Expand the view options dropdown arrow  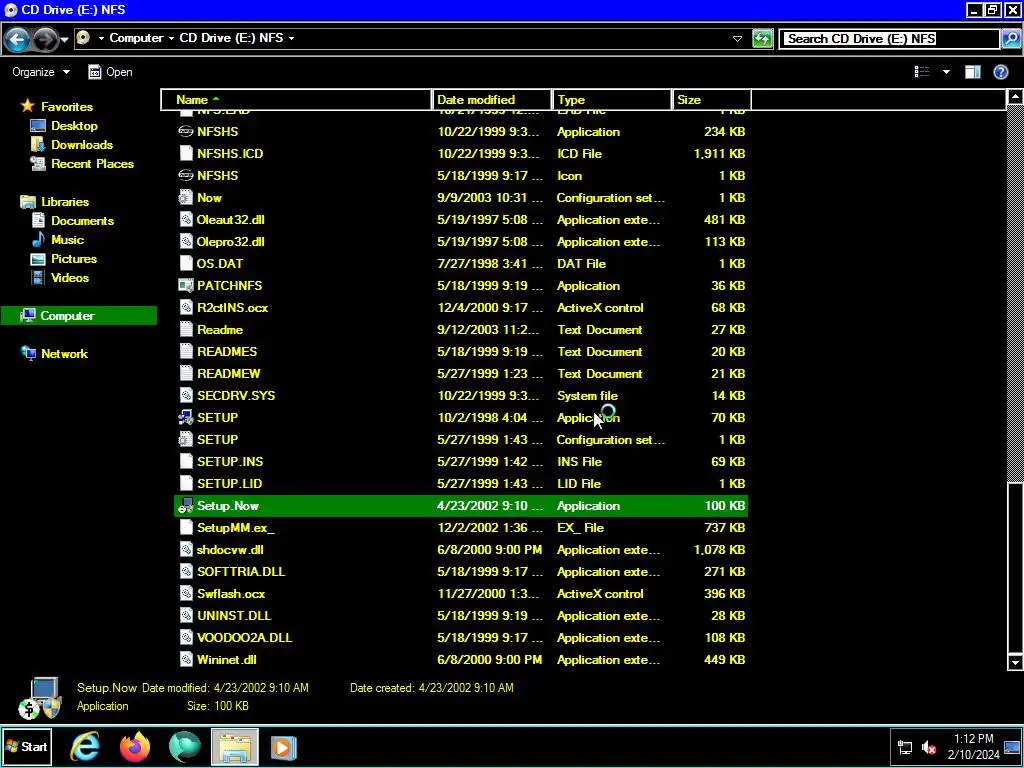[x=946, y=72]
